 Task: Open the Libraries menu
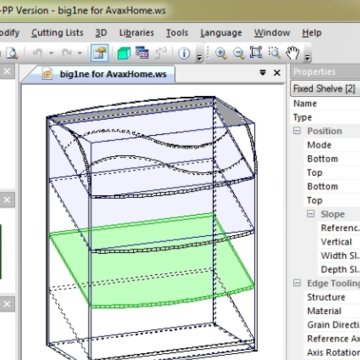(137, 33)
